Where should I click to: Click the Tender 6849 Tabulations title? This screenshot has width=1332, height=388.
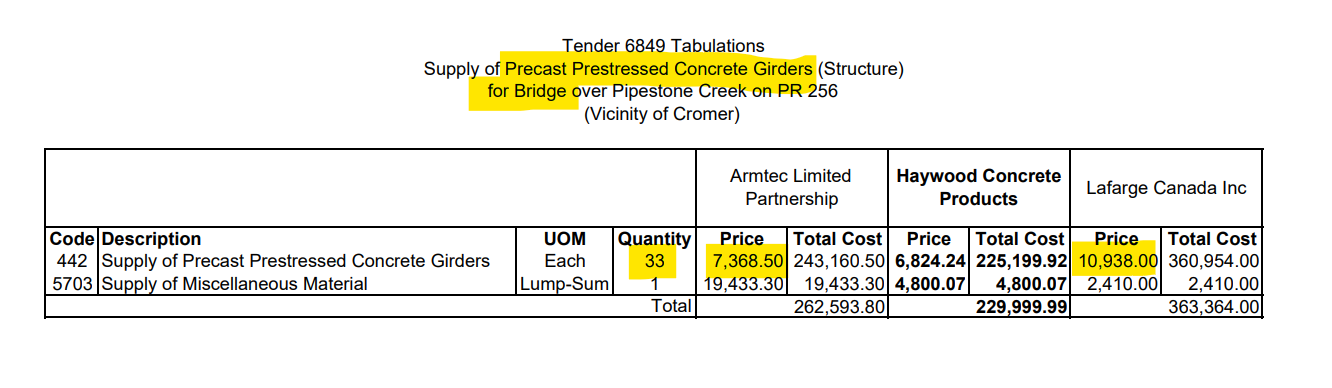(663, 46)
